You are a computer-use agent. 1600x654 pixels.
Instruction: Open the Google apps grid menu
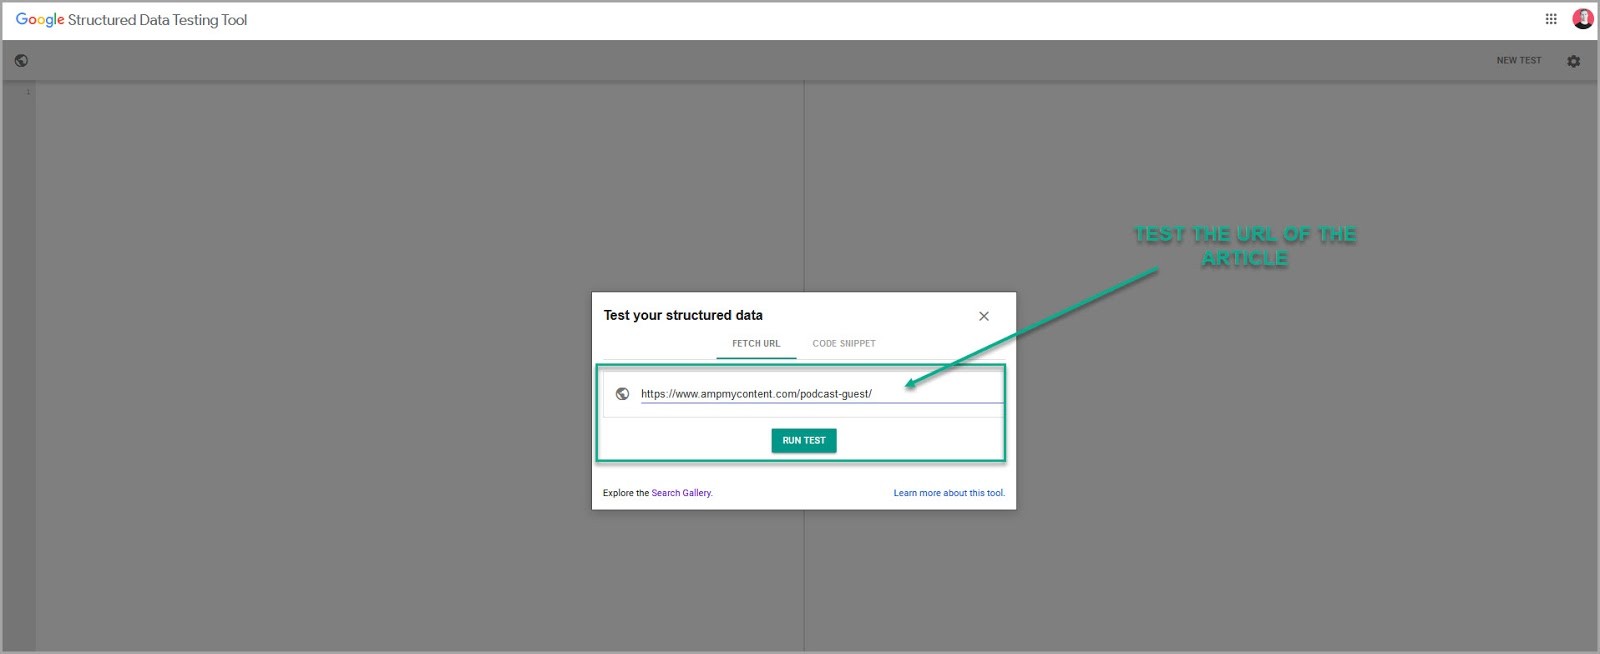pyautogui.click(x=1551, y=19)
